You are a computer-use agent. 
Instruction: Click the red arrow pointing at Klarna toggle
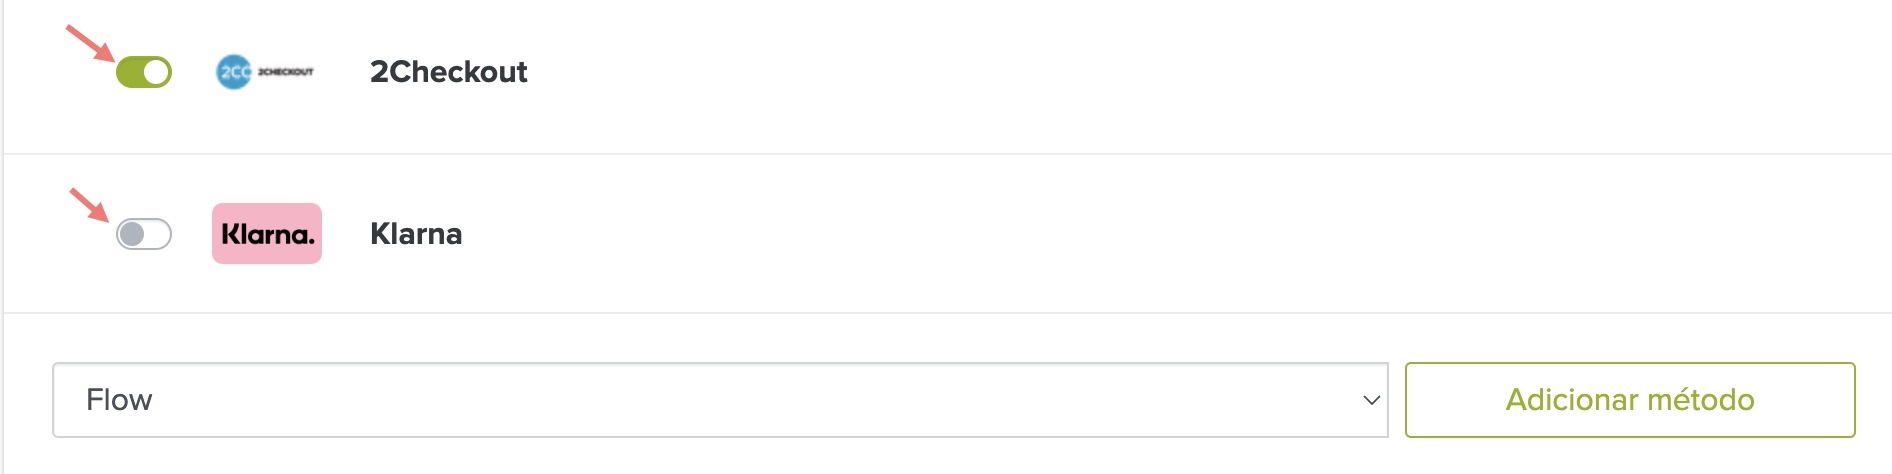click(89, 205)
